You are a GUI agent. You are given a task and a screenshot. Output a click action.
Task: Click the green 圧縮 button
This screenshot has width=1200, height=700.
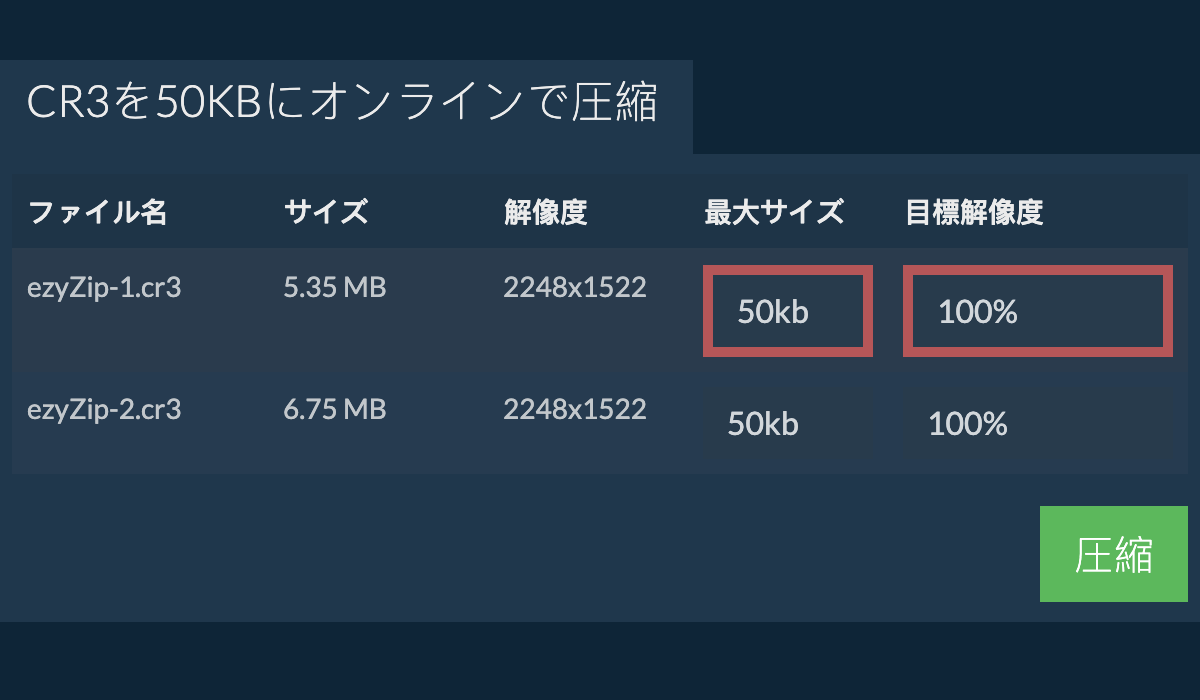coord(1113,554)
